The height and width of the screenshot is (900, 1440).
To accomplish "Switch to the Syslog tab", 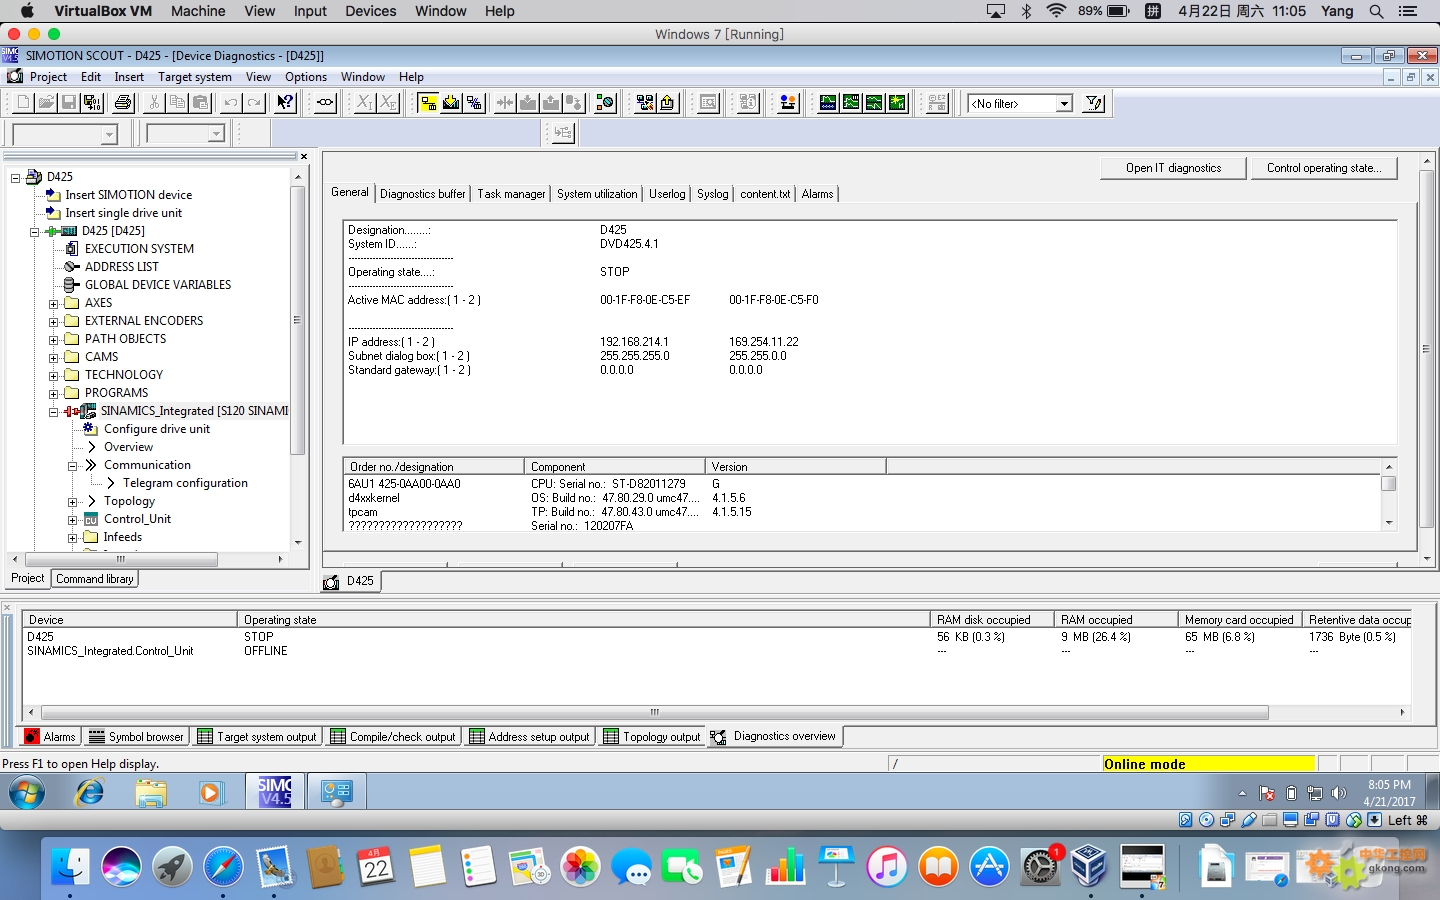I will pos(712,194).
